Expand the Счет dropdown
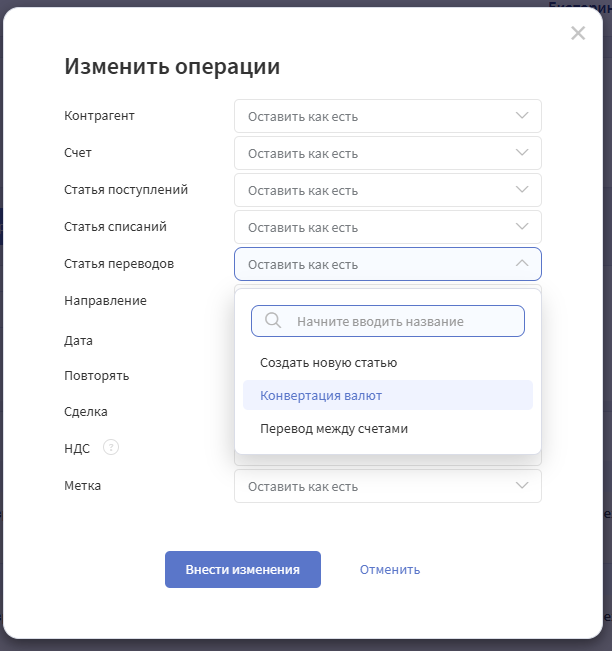 tap(387, 153)
